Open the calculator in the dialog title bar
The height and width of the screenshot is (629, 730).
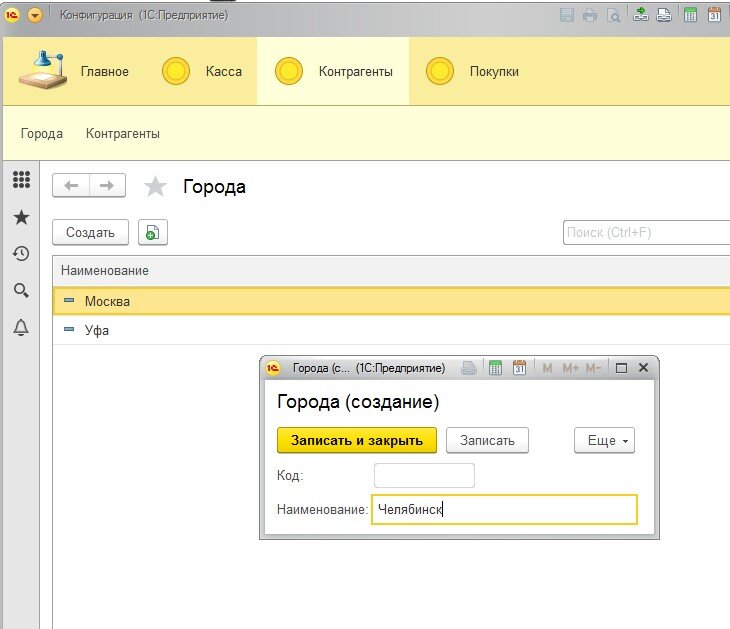pyautogui.click(x=495, y=368)
